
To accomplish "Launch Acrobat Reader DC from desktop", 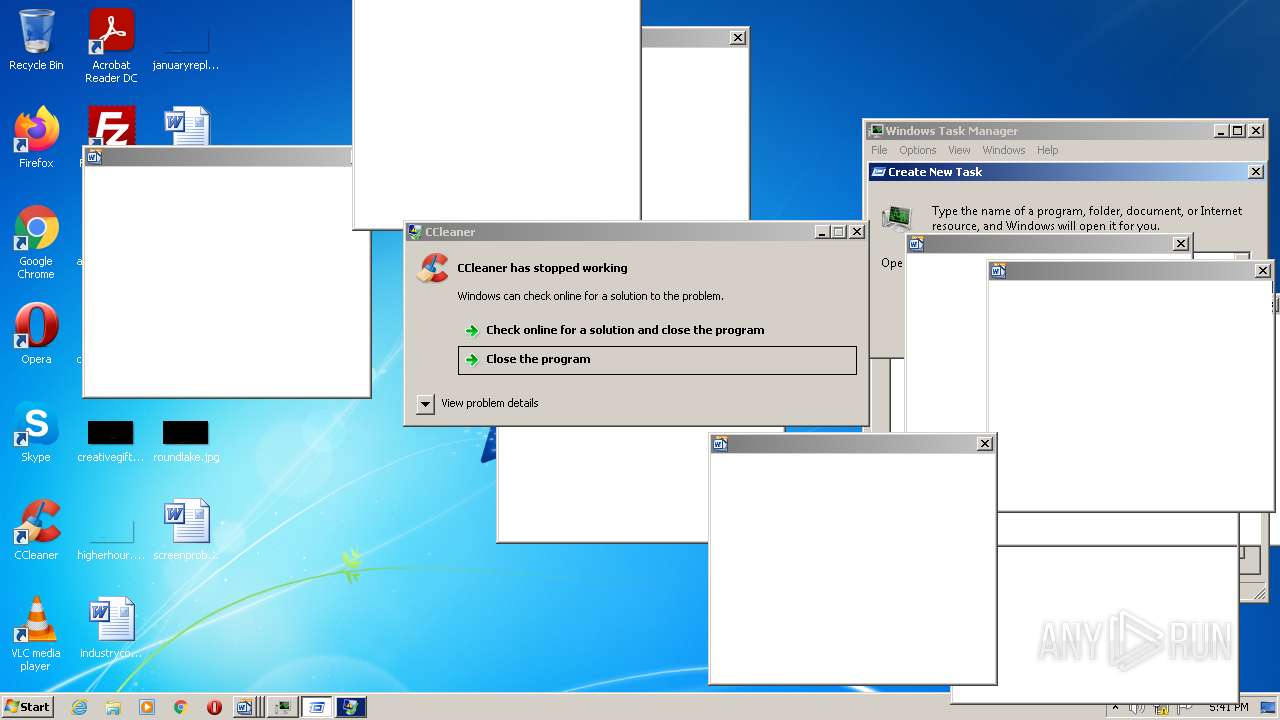I will [111, 46].
